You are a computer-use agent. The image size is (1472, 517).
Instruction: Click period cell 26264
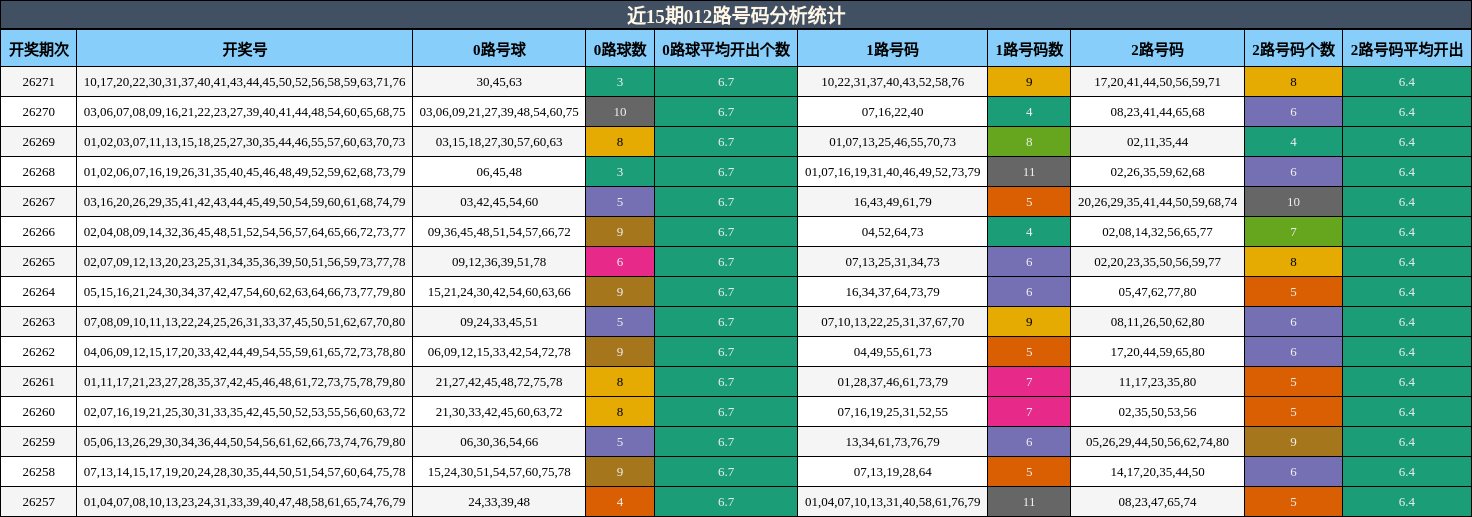point(39,292)
